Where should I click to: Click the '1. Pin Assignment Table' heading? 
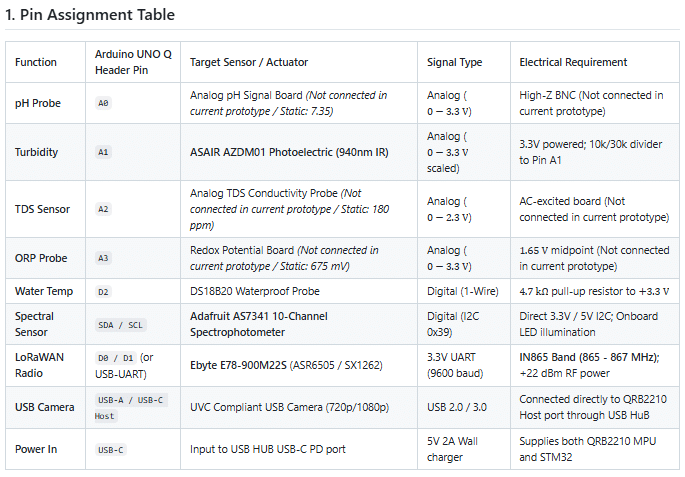(x=90, y=14)
